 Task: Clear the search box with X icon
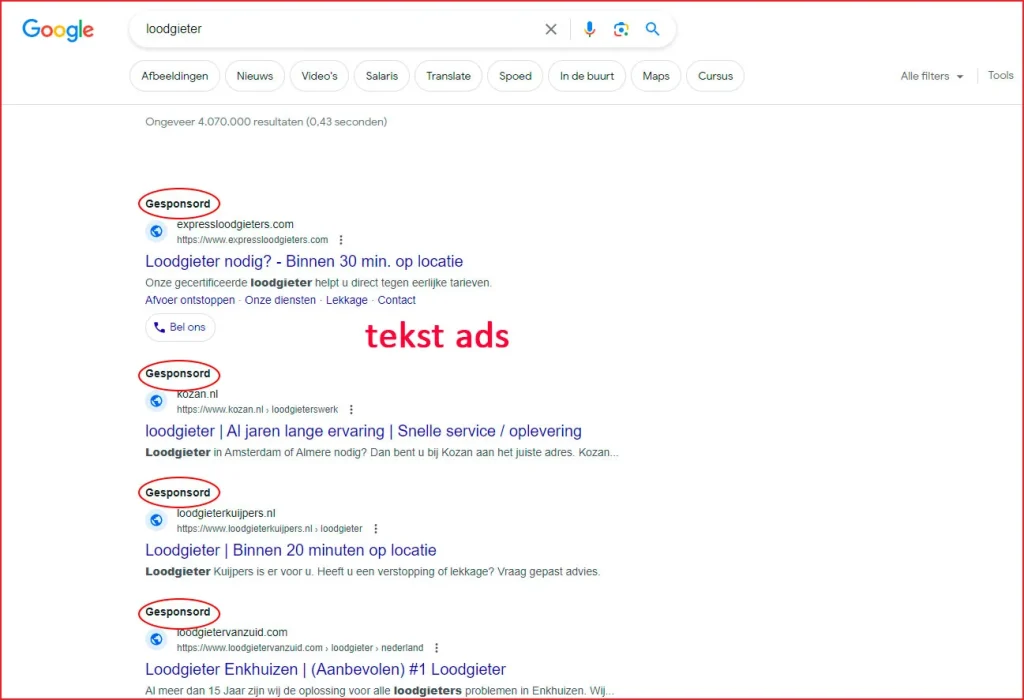coord(551,30)
